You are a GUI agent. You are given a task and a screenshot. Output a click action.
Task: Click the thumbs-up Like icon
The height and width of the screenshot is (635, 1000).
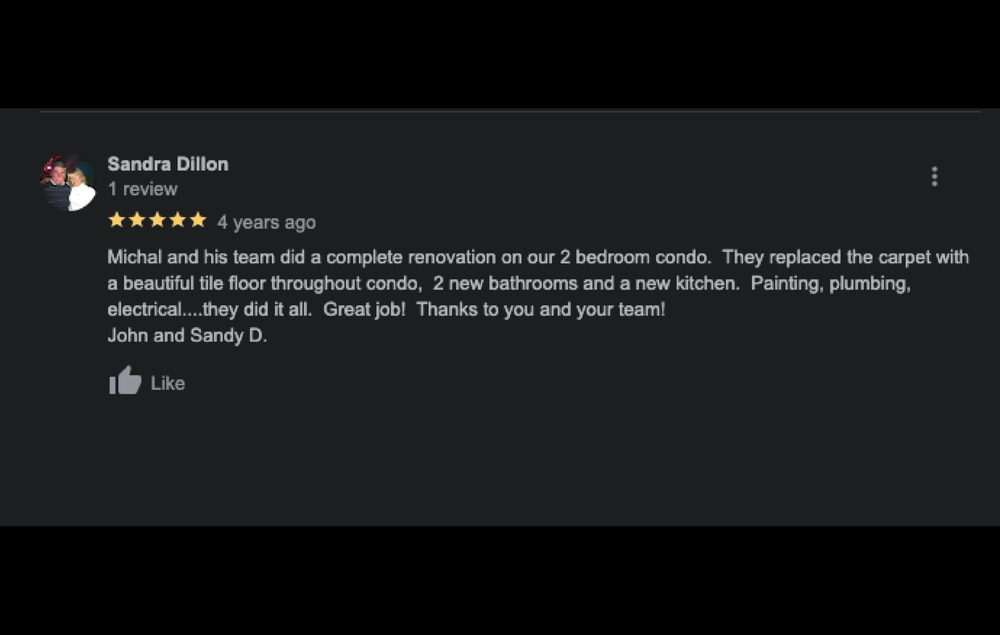(x=126, y=381)
